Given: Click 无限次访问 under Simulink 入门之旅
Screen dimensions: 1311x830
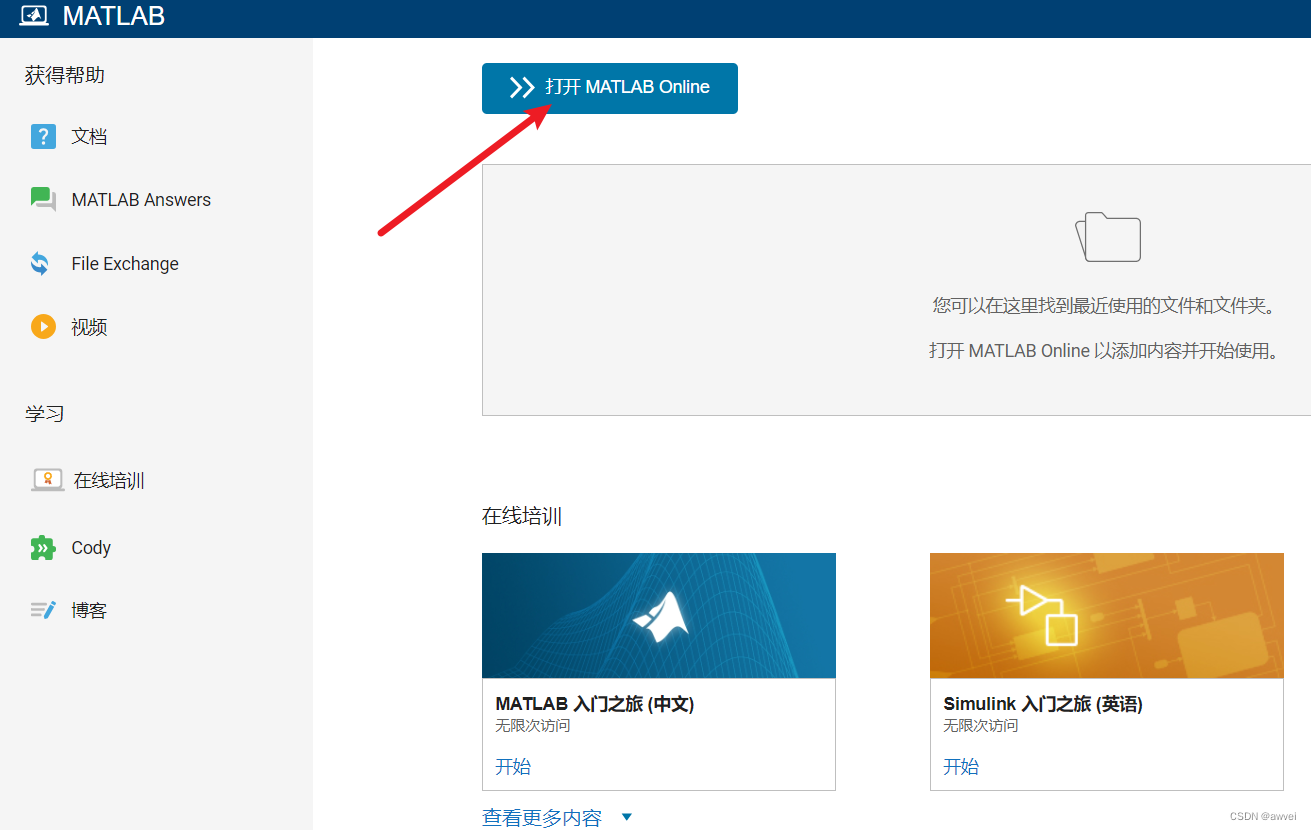Looking at the screenshot, I should click(x=981, y=726).
